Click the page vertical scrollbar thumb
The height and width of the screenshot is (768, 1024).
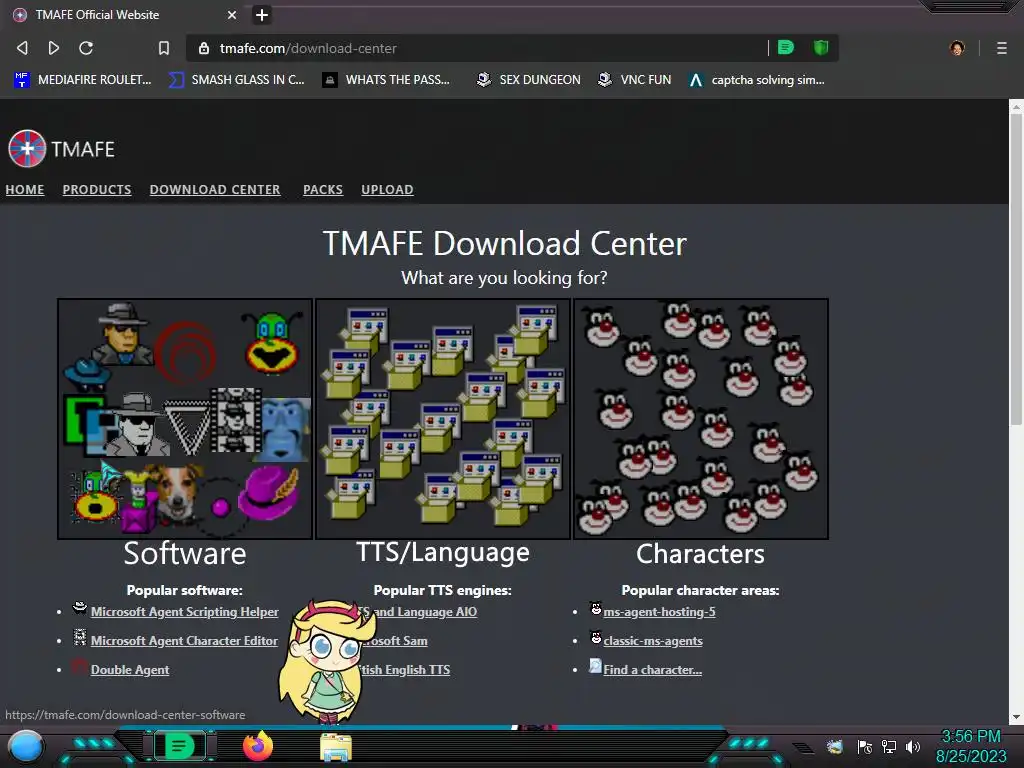pyautogui.click(x=1016, y=269)
